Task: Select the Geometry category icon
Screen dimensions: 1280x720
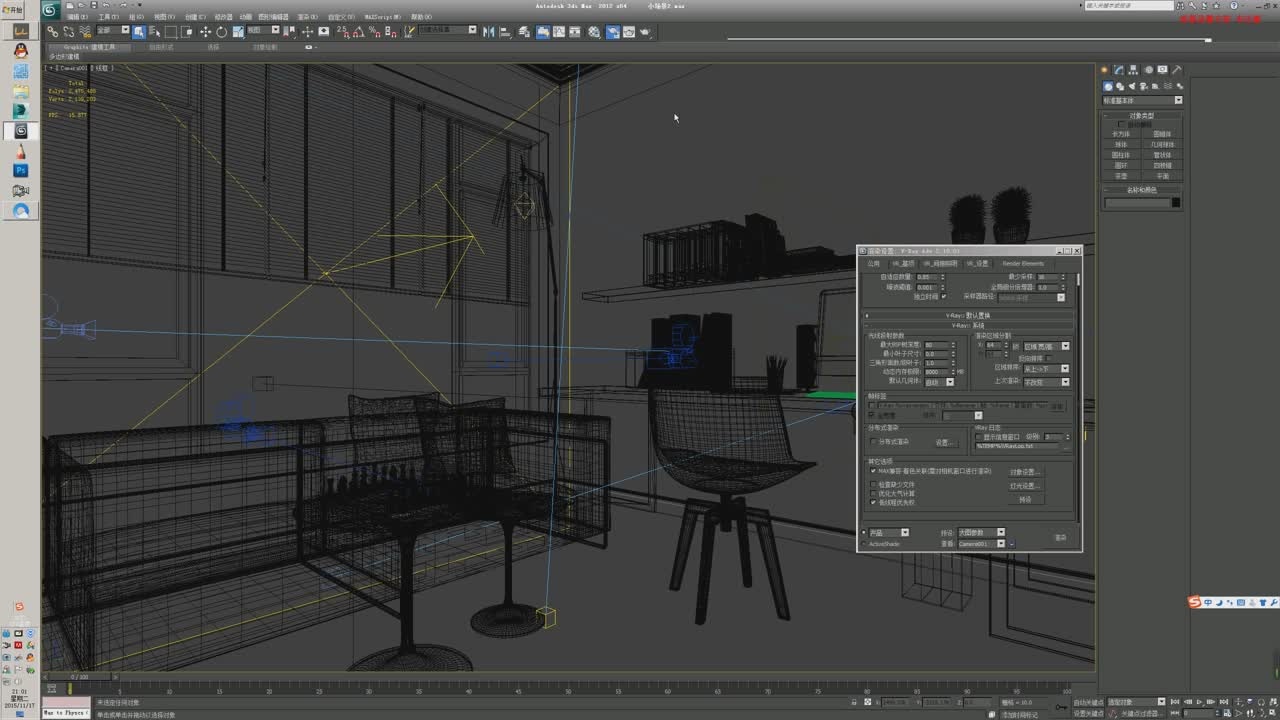Action: (1107, 87)
